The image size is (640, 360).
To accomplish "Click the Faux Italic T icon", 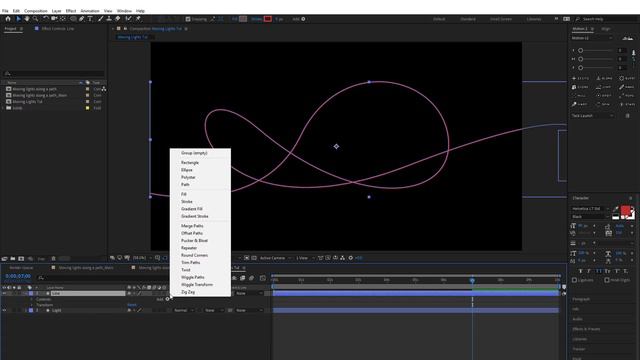I will pyautogui.click(x=589, y=271).
